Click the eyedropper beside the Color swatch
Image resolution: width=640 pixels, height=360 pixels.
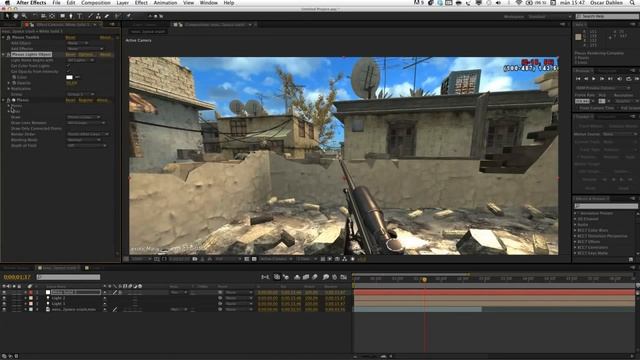click(77, 77)
